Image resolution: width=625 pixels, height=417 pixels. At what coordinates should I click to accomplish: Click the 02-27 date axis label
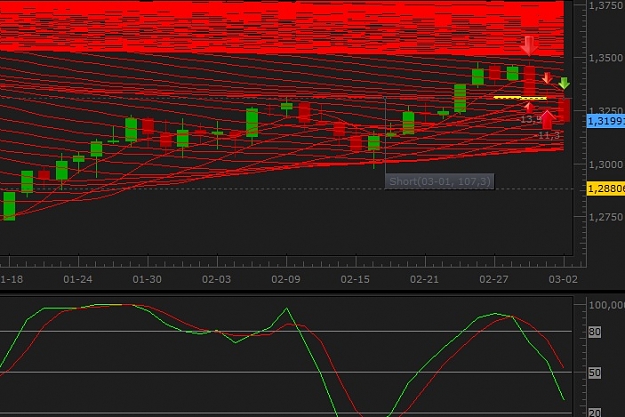pos(494,279)
